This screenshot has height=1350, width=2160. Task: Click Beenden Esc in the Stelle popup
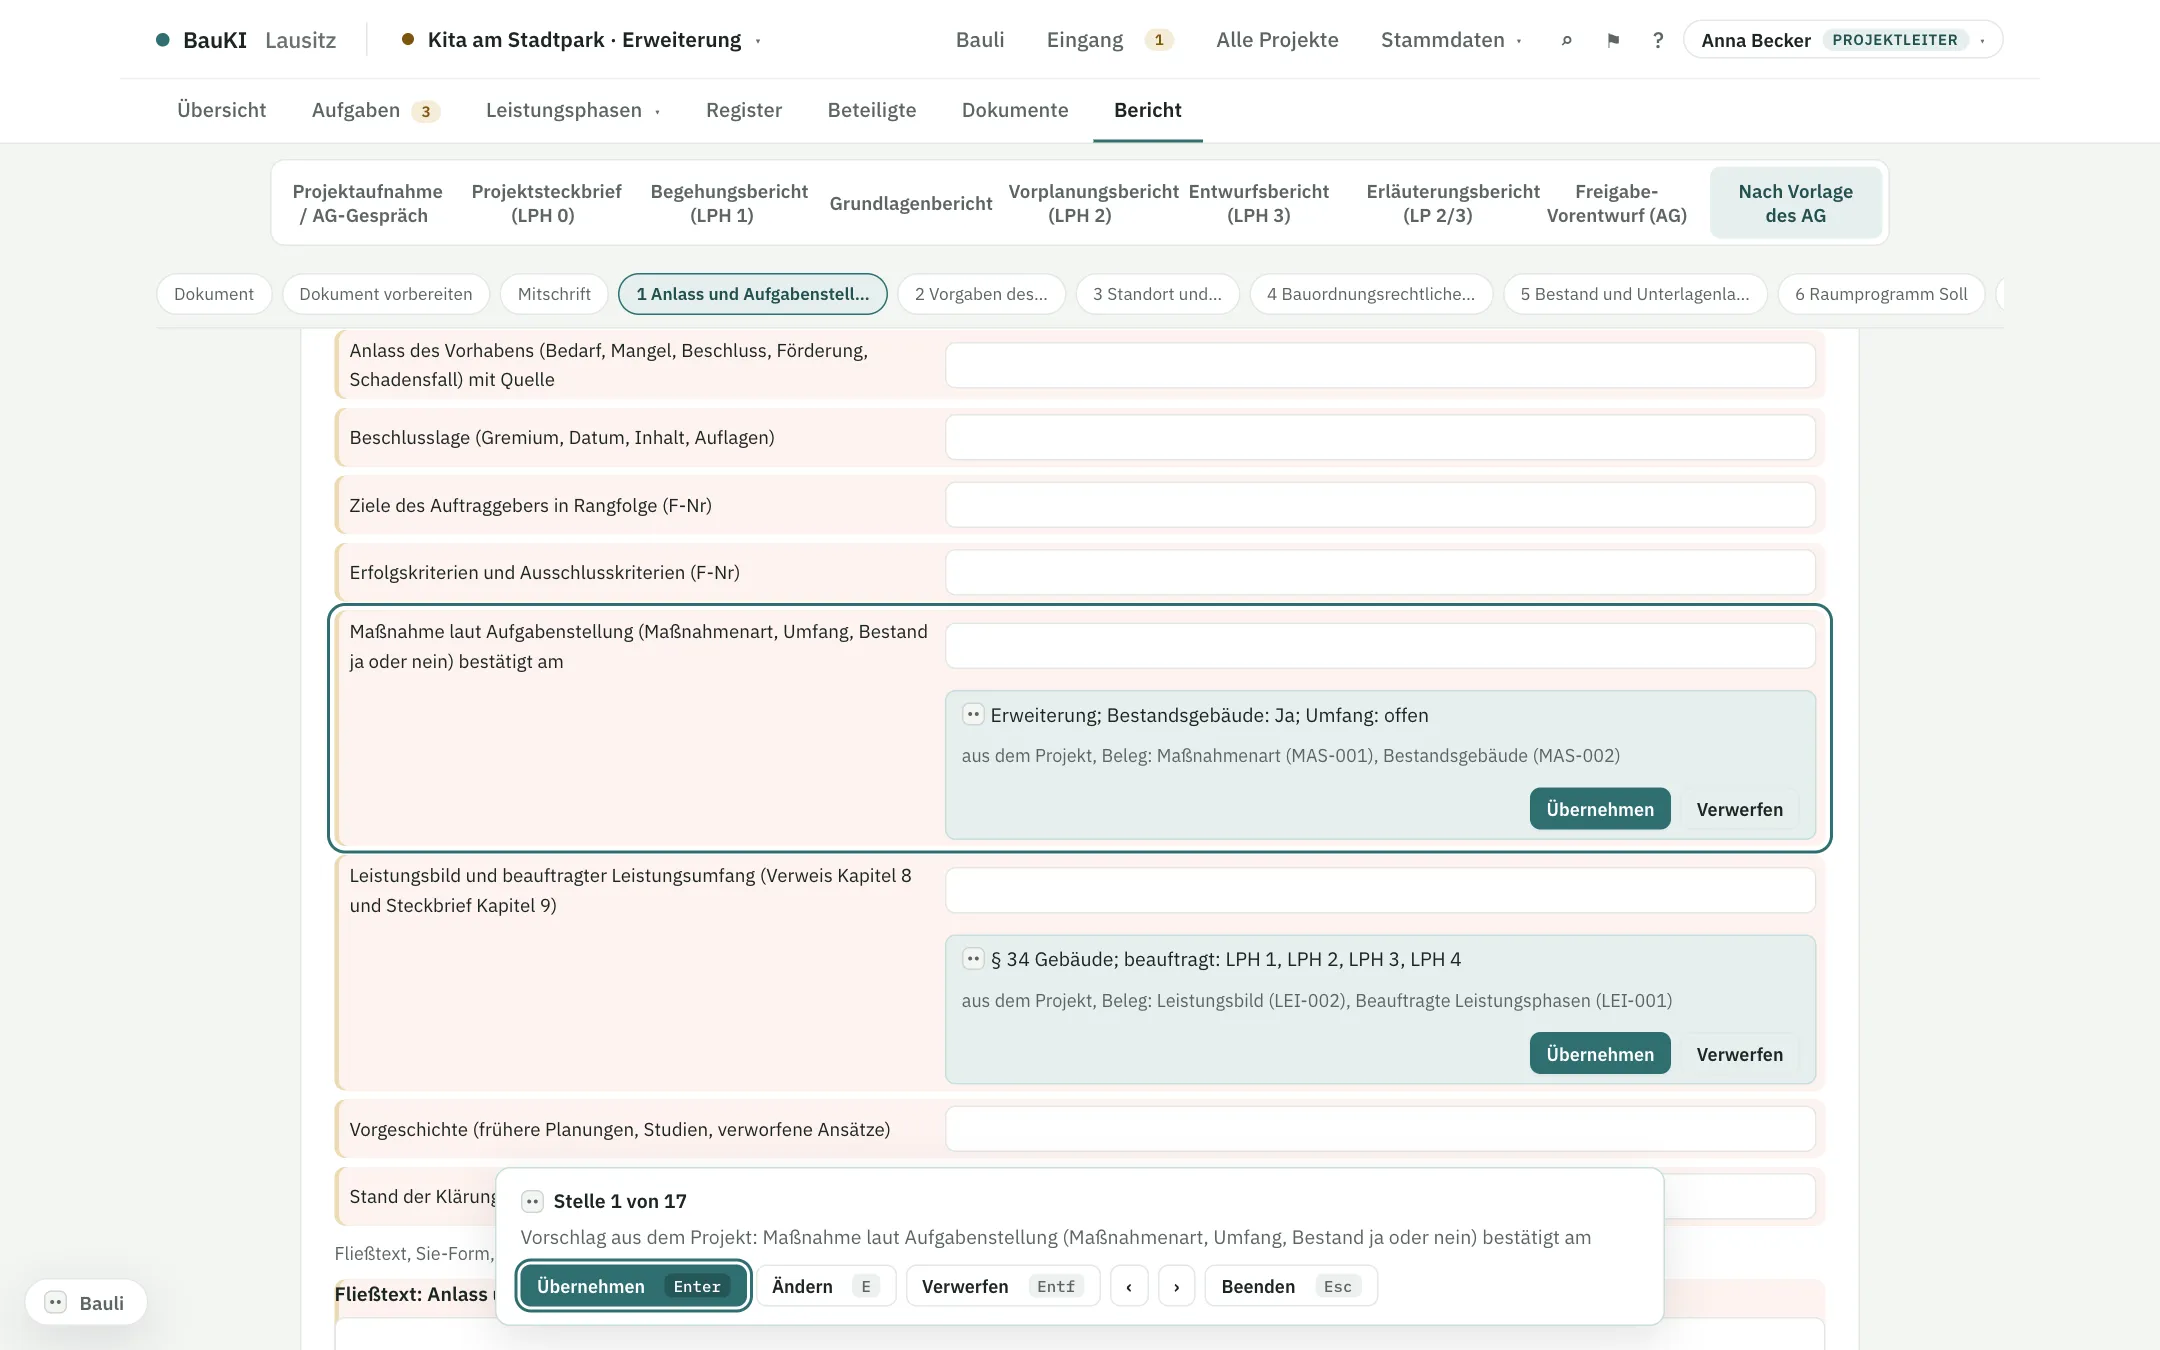1290,1286
